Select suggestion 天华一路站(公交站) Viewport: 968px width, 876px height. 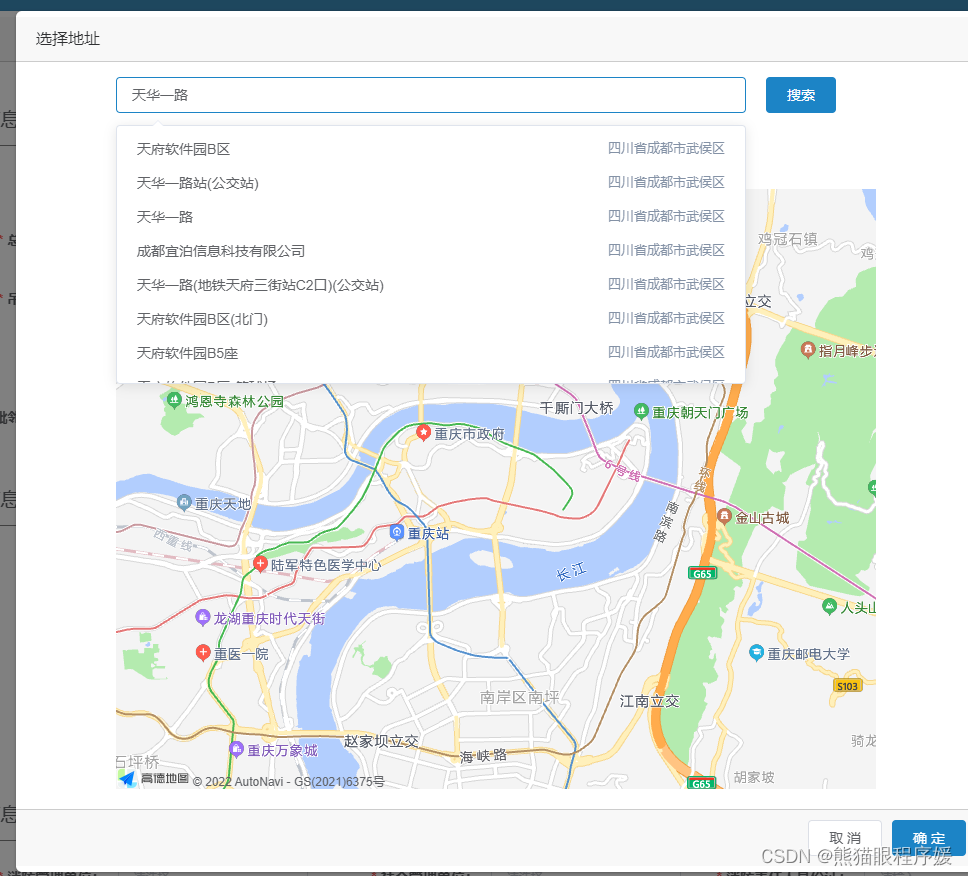[431, 183]
